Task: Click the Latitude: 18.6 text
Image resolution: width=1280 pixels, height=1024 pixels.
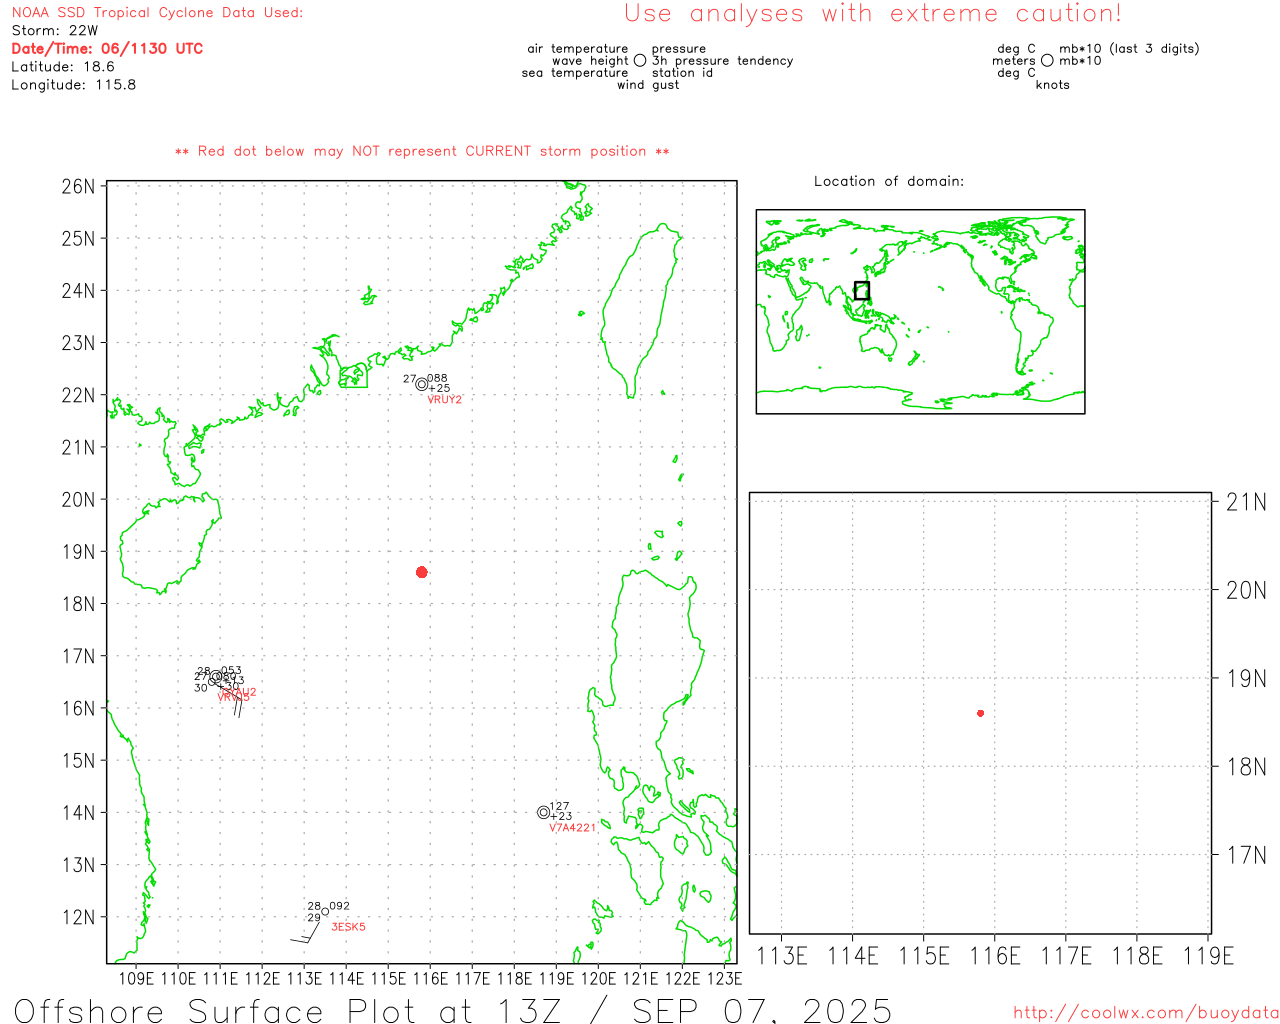Action: click(x=63, y=66)
